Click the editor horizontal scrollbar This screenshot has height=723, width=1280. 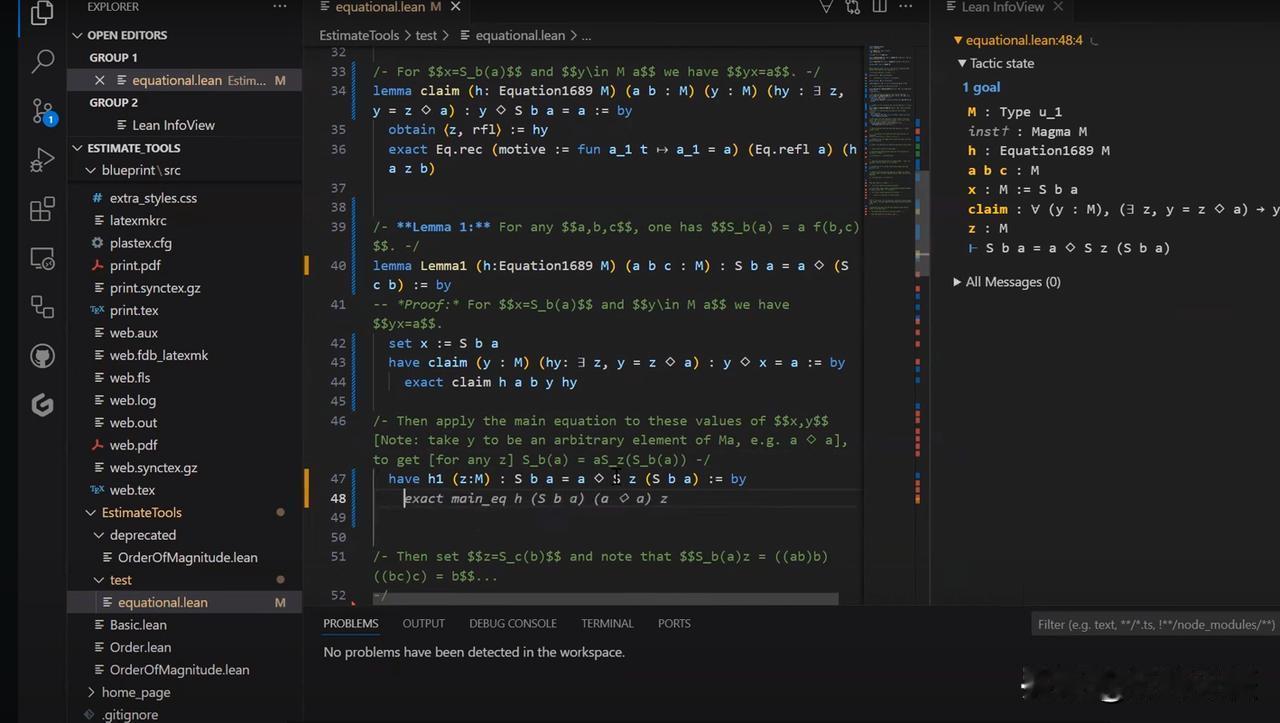click(605, 599)
